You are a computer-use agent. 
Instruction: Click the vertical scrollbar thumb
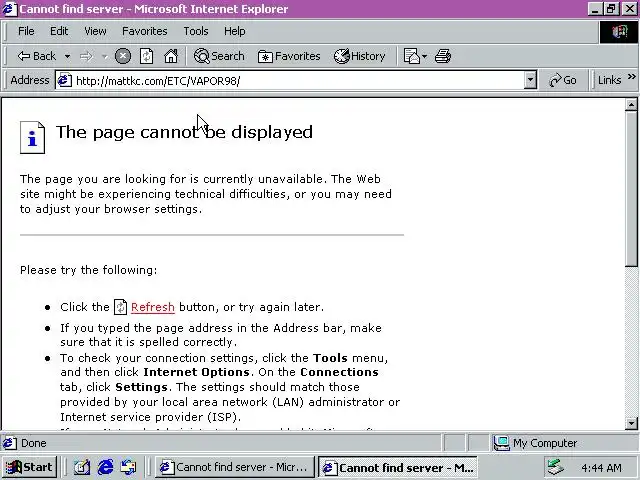point(631,189)
